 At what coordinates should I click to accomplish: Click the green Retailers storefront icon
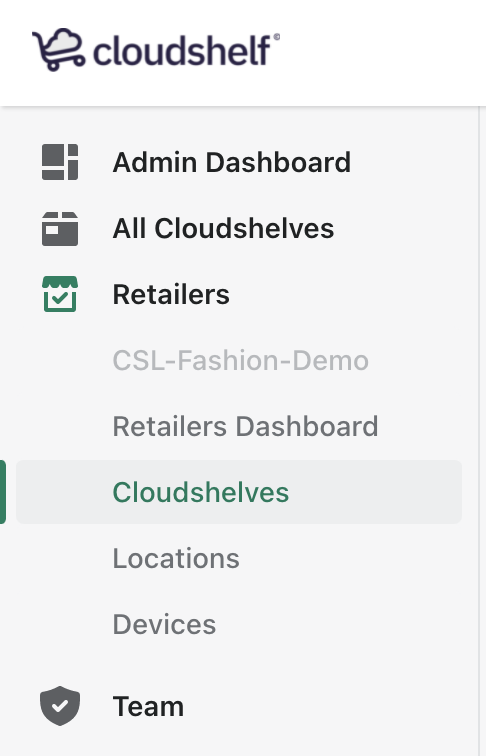[60, 294]
